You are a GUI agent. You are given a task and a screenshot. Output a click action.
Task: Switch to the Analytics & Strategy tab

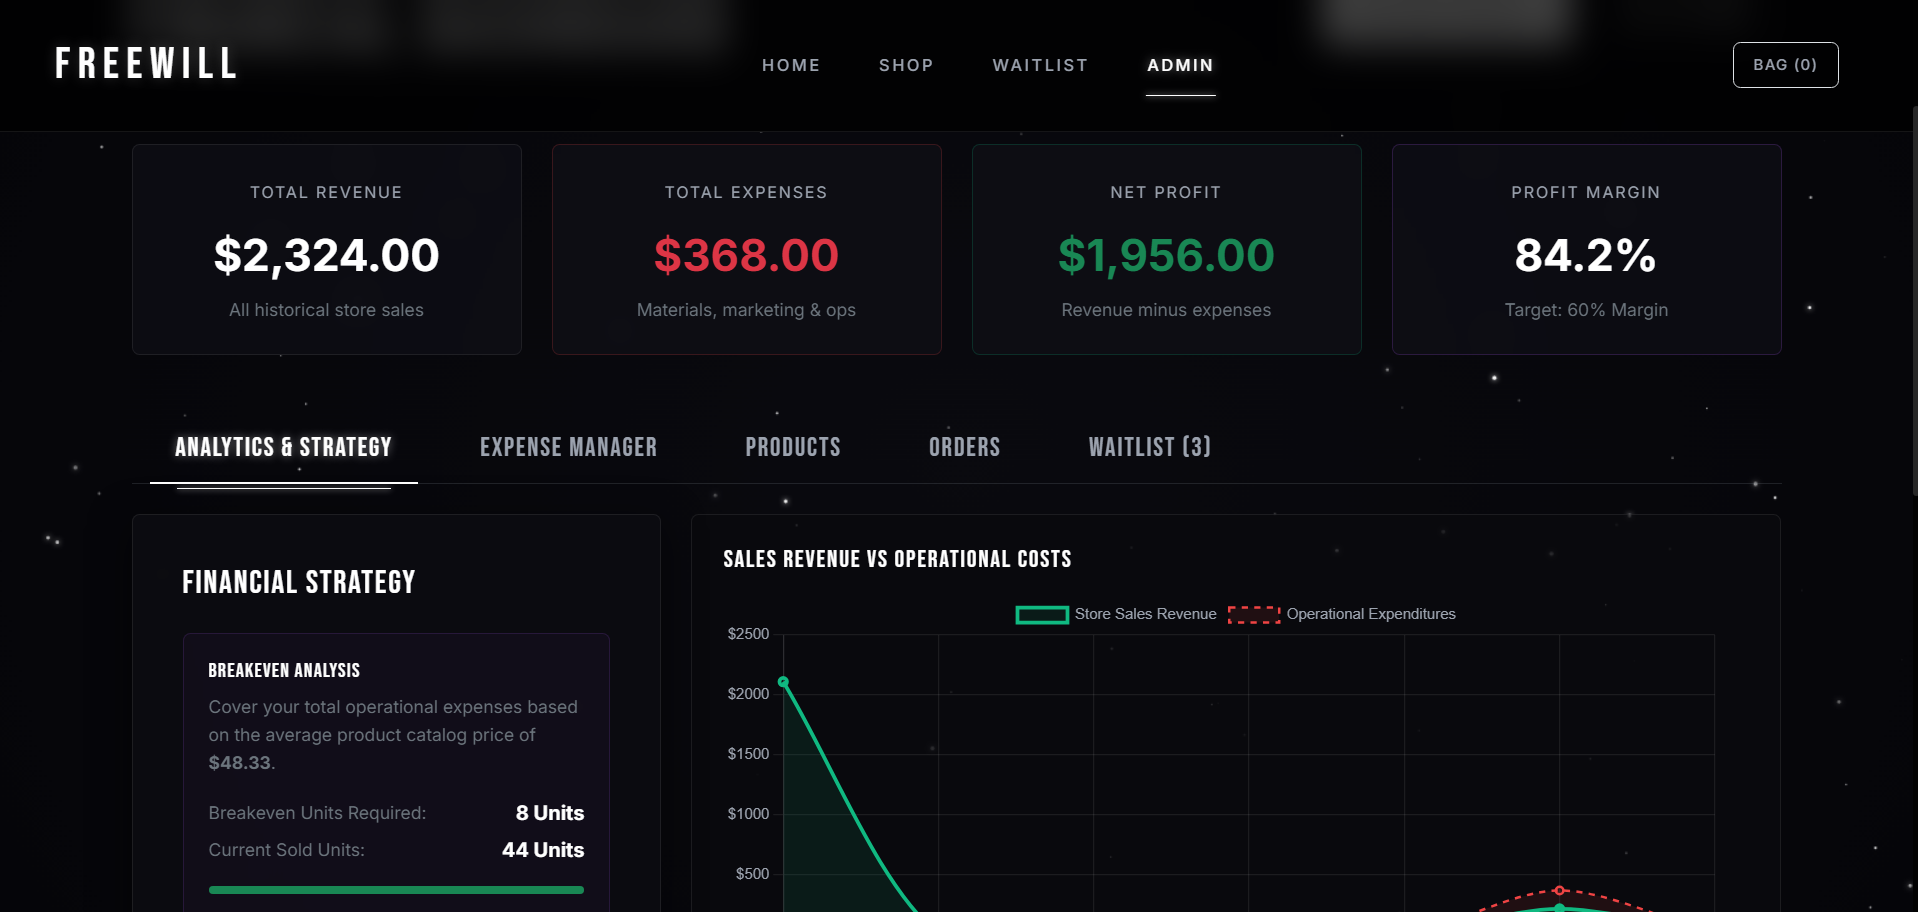283,447
